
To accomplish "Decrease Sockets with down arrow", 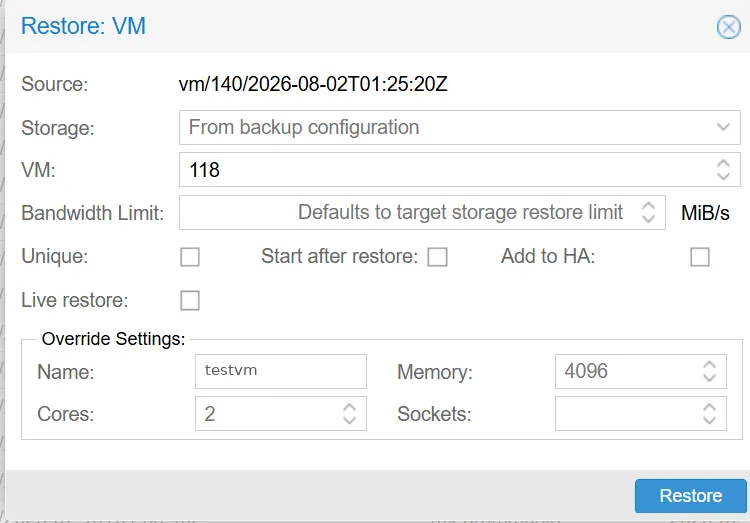I will point(709,419).
